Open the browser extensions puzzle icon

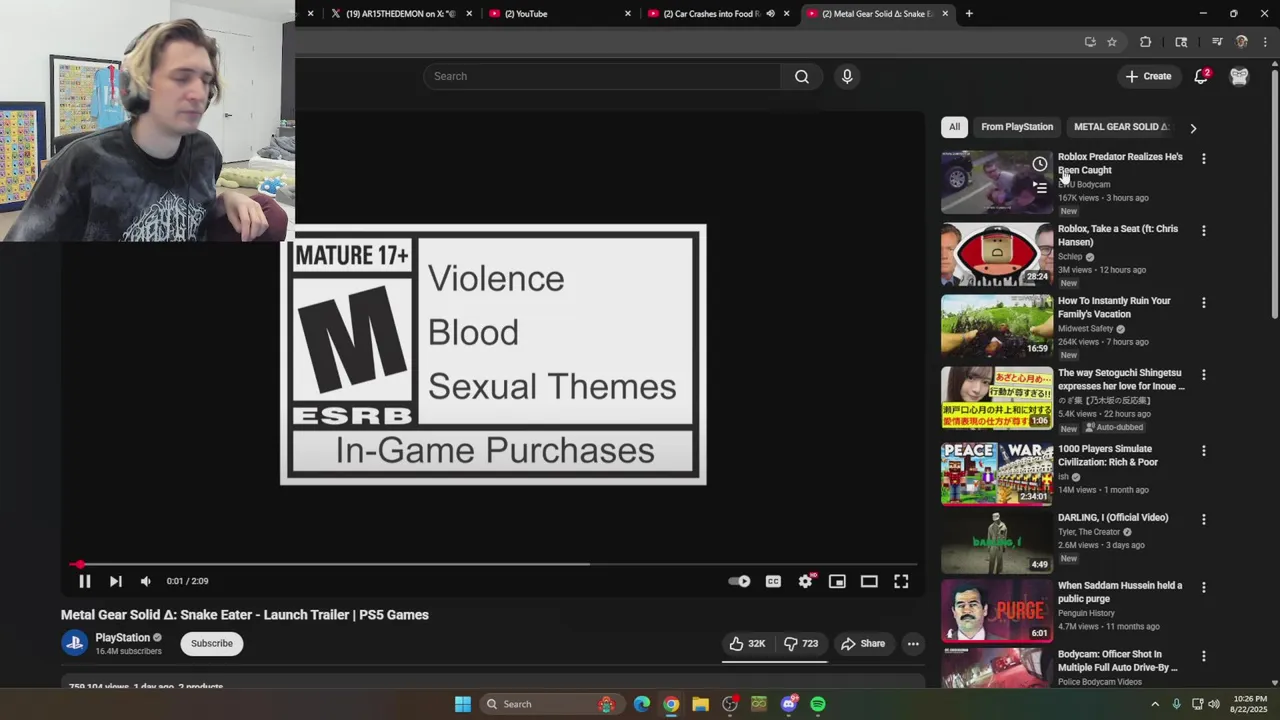click(1146, 42)
